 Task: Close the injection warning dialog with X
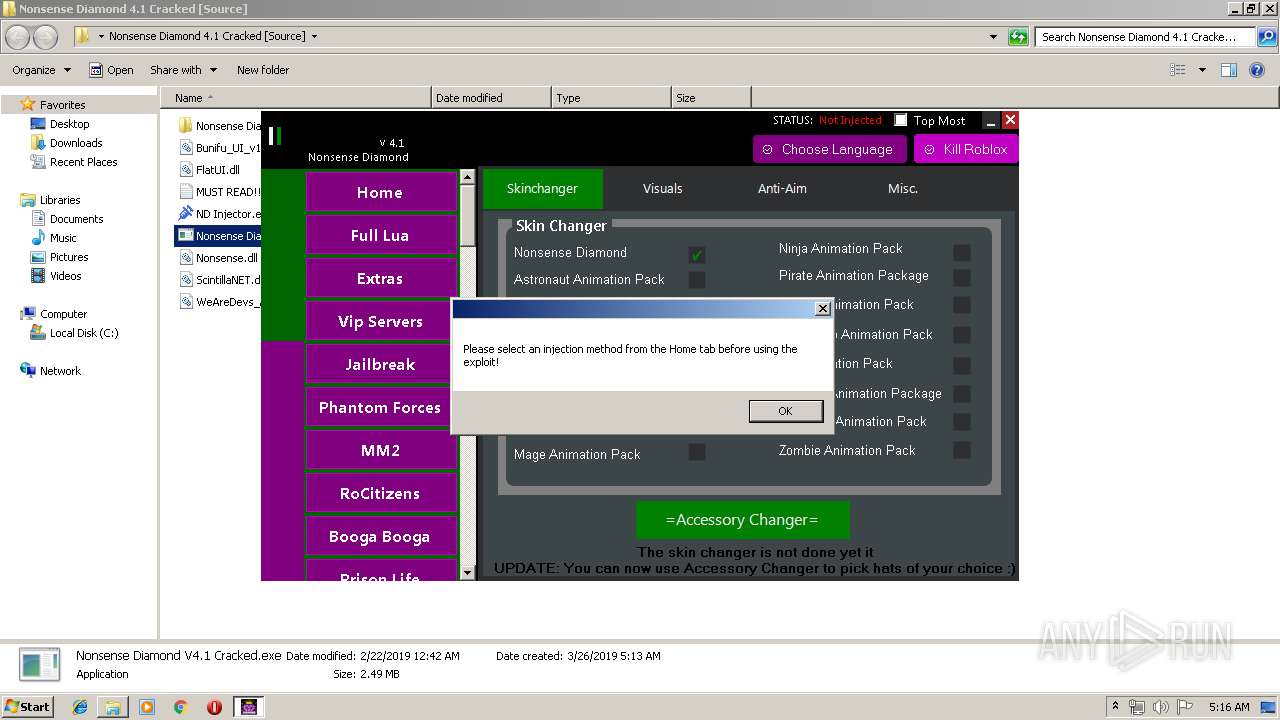822,309
